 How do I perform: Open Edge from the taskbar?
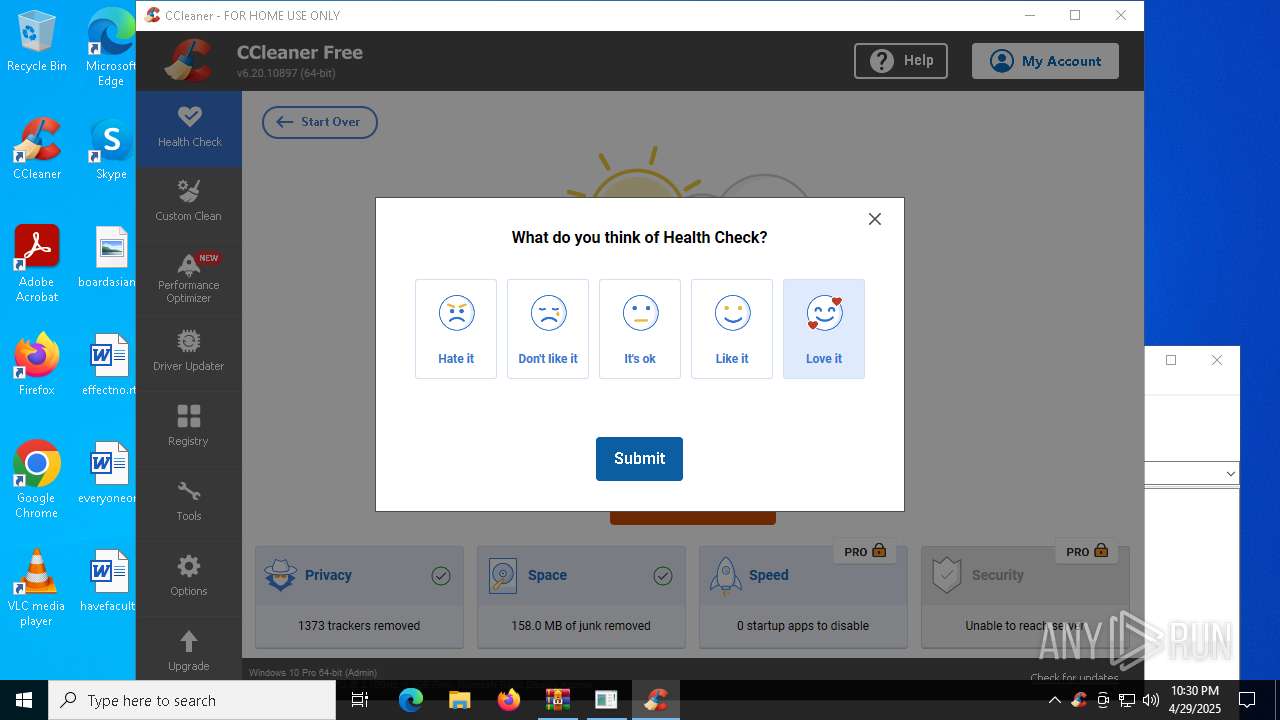[411, 700]
